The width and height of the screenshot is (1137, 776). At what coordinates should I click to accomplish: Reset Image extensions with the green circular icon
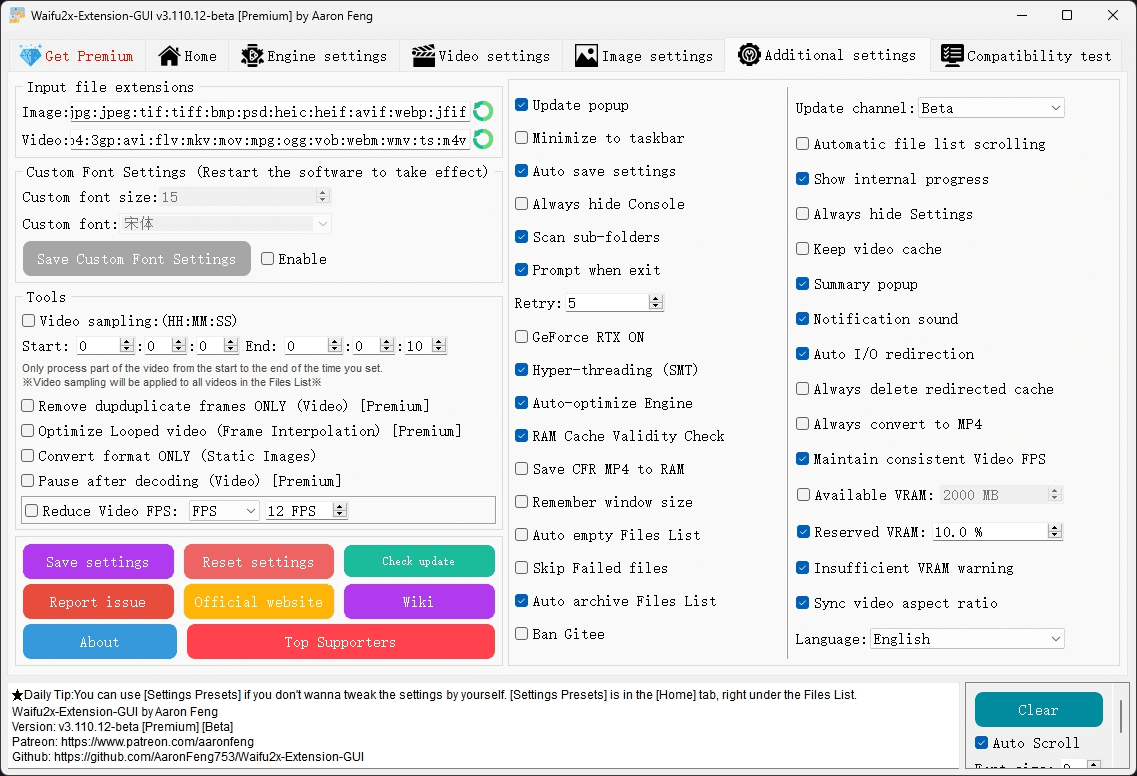click(483, 111)
